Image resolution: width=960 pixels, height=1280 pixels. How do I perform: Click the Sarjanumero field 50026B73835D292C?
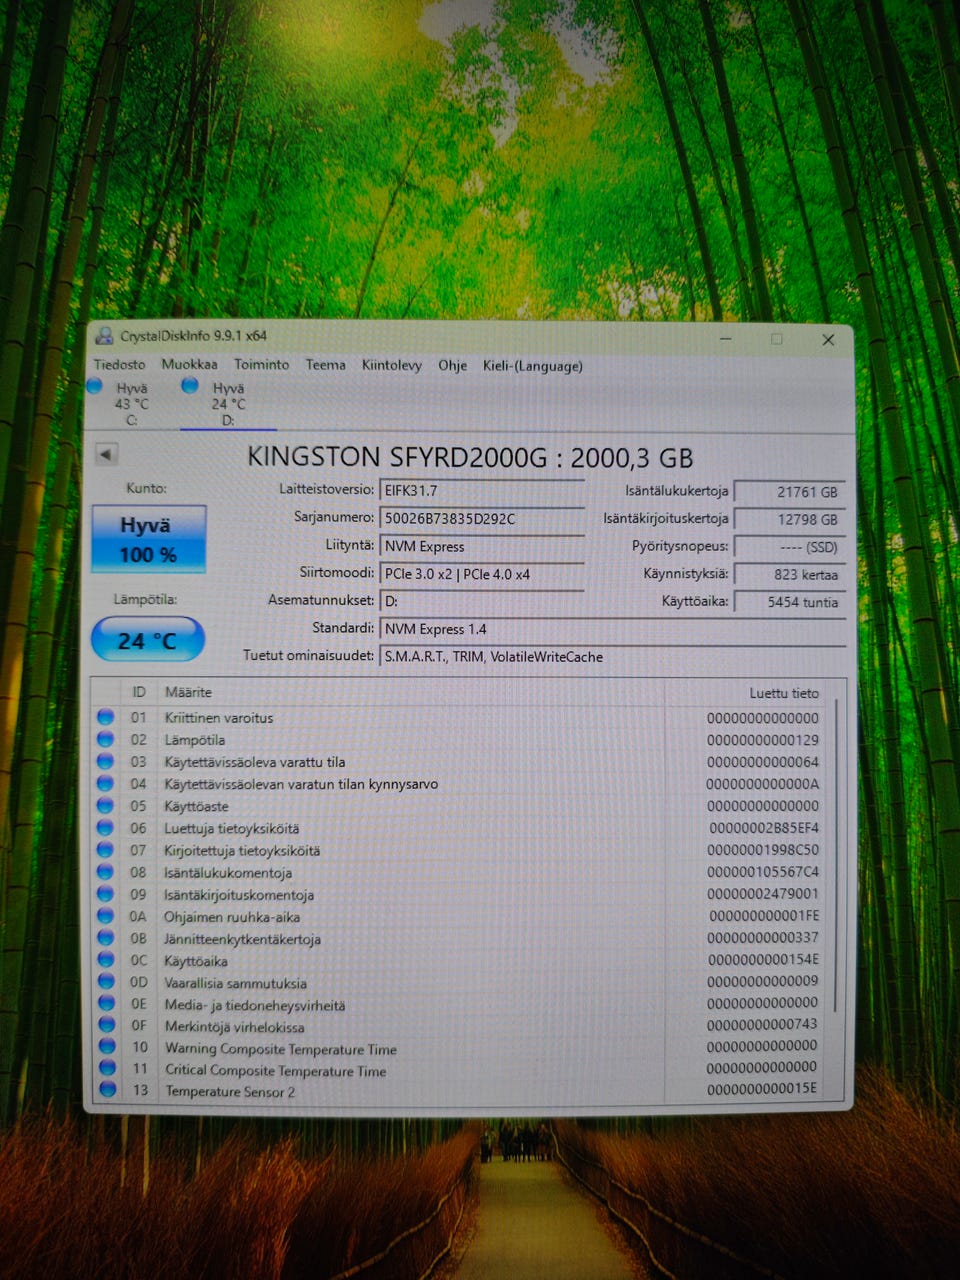click(x=482, y=519)
